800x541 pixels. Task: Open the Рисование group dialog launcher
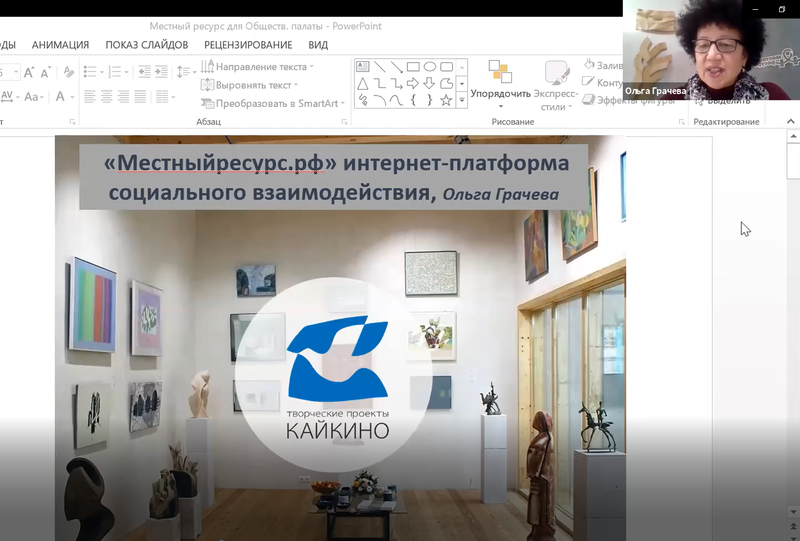681,121
